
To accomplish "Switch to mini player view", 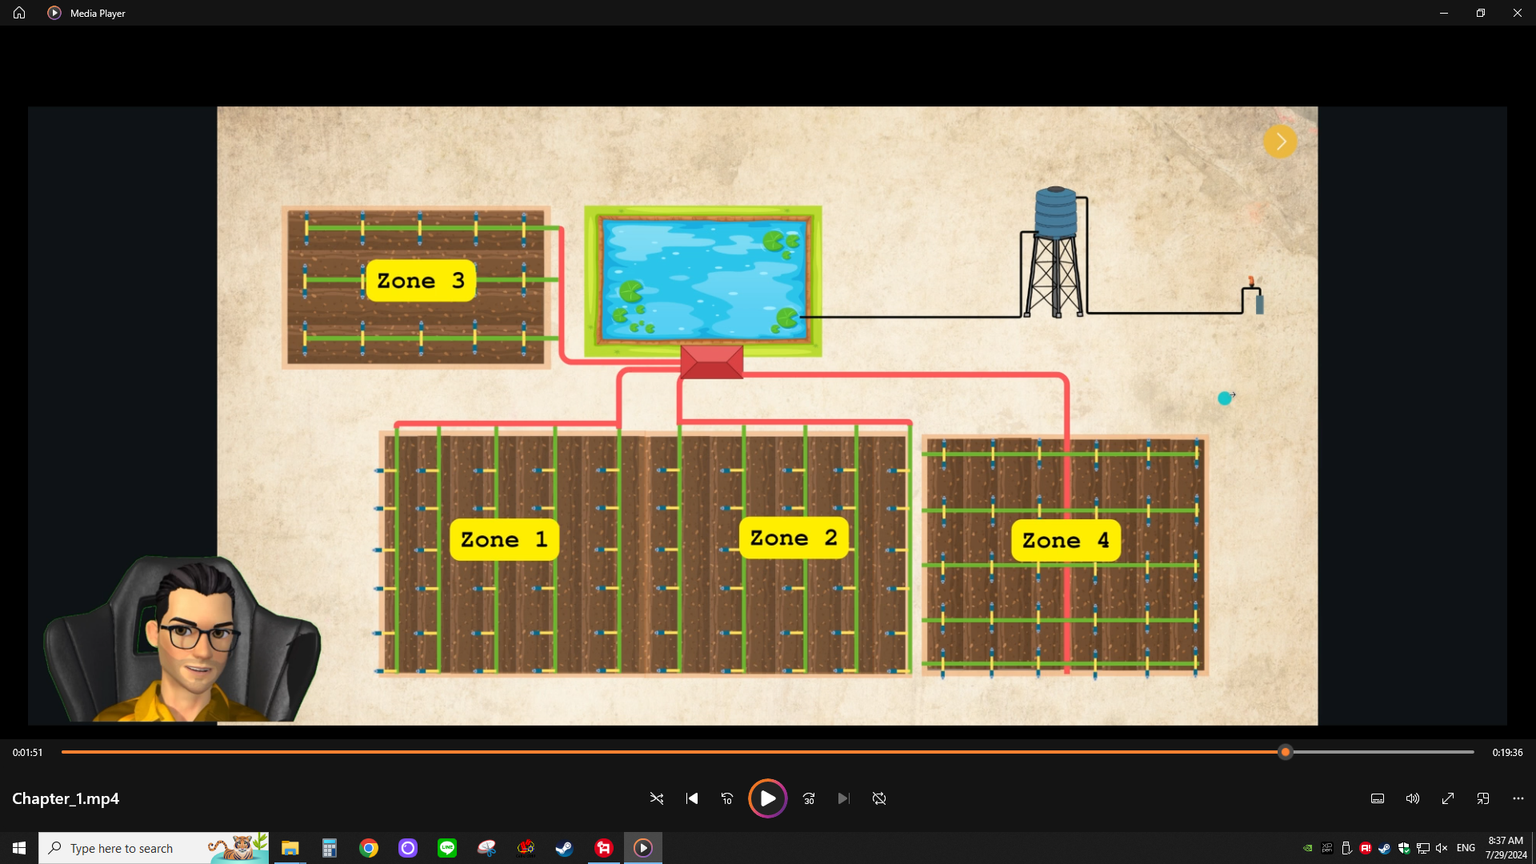I will coord(1483,799).
